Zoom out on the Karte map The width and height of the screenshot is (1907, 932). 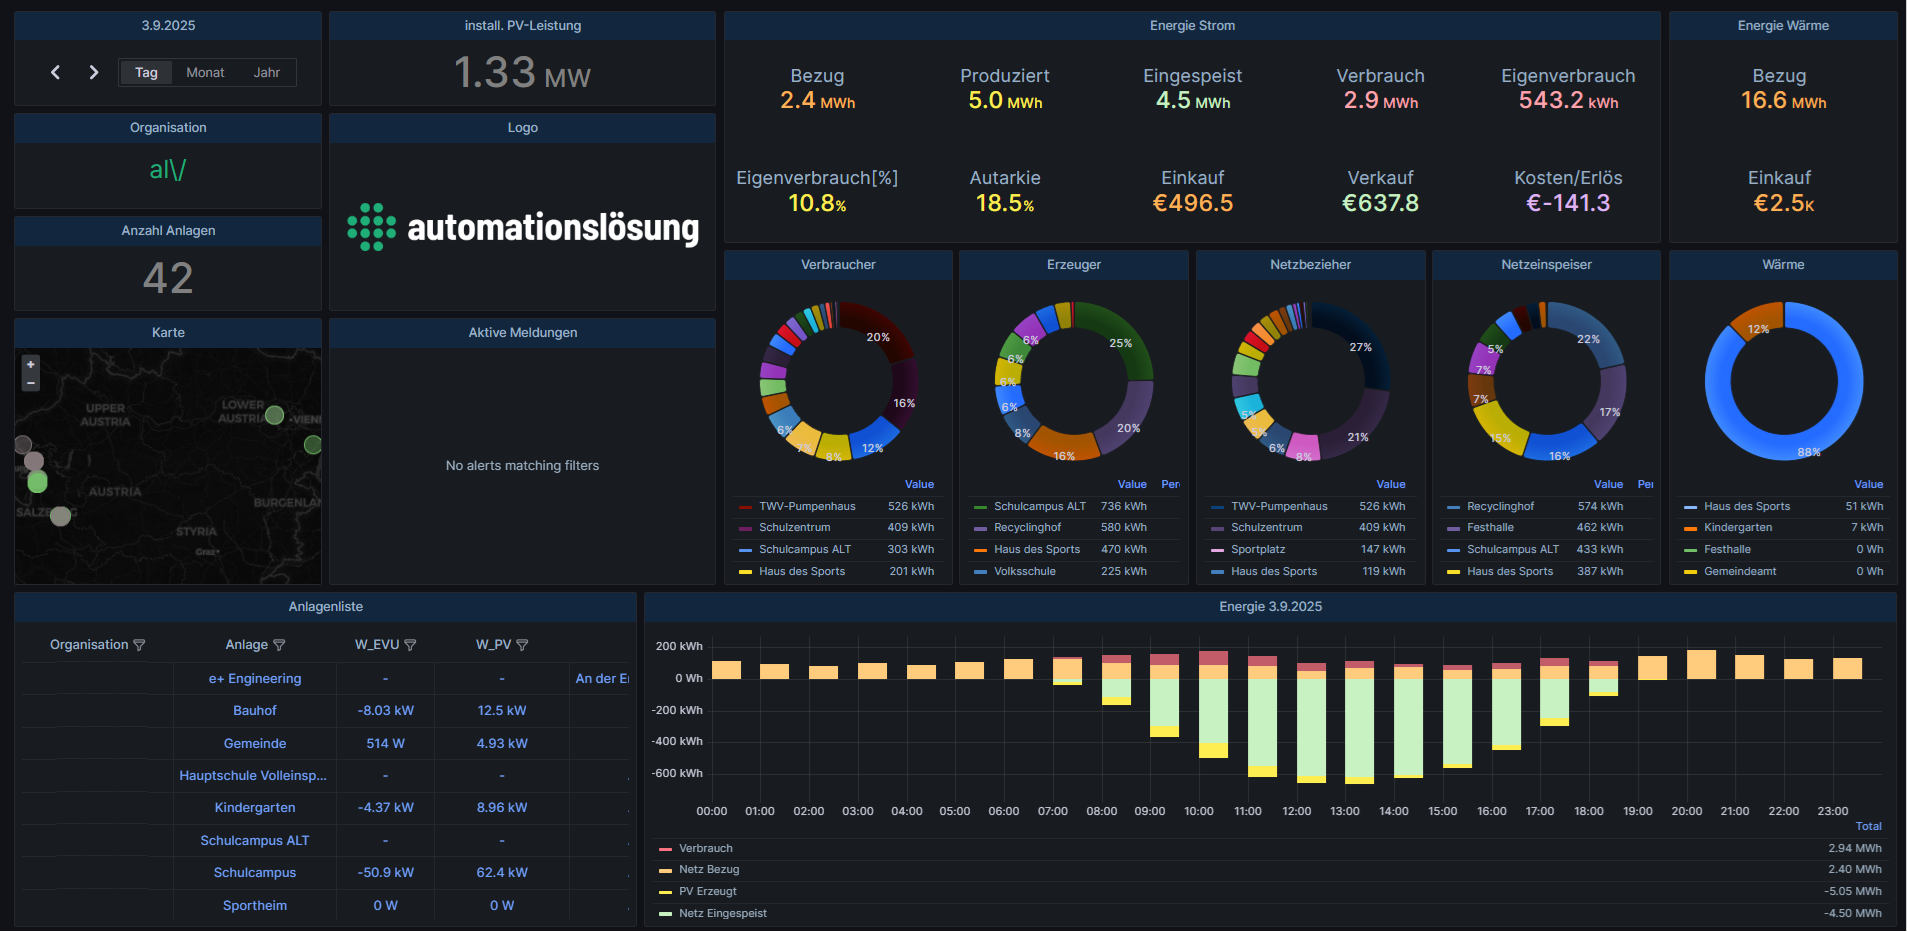click(x=31, y=382)
